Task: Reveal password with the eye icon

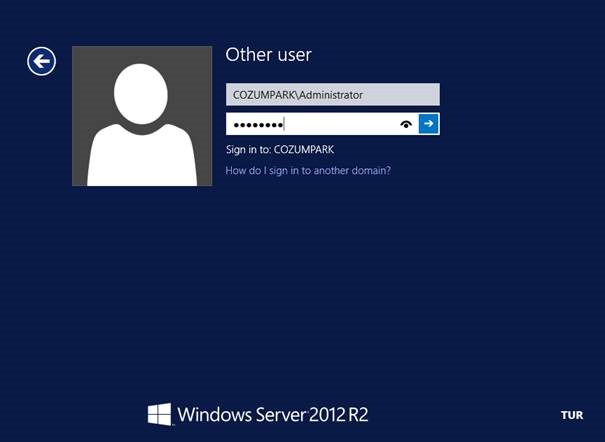Action: coord(406,124)
